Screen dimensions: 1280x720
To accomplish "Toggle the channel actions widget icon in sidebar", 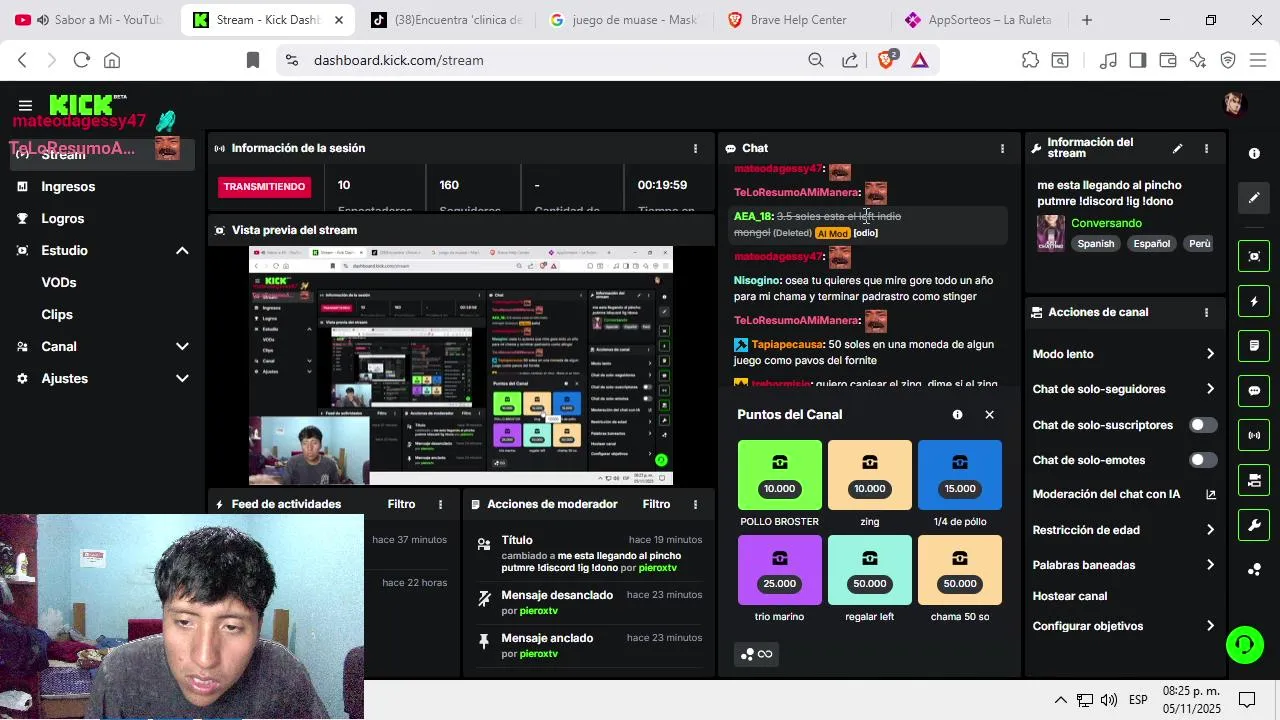I will [1254, 481].
